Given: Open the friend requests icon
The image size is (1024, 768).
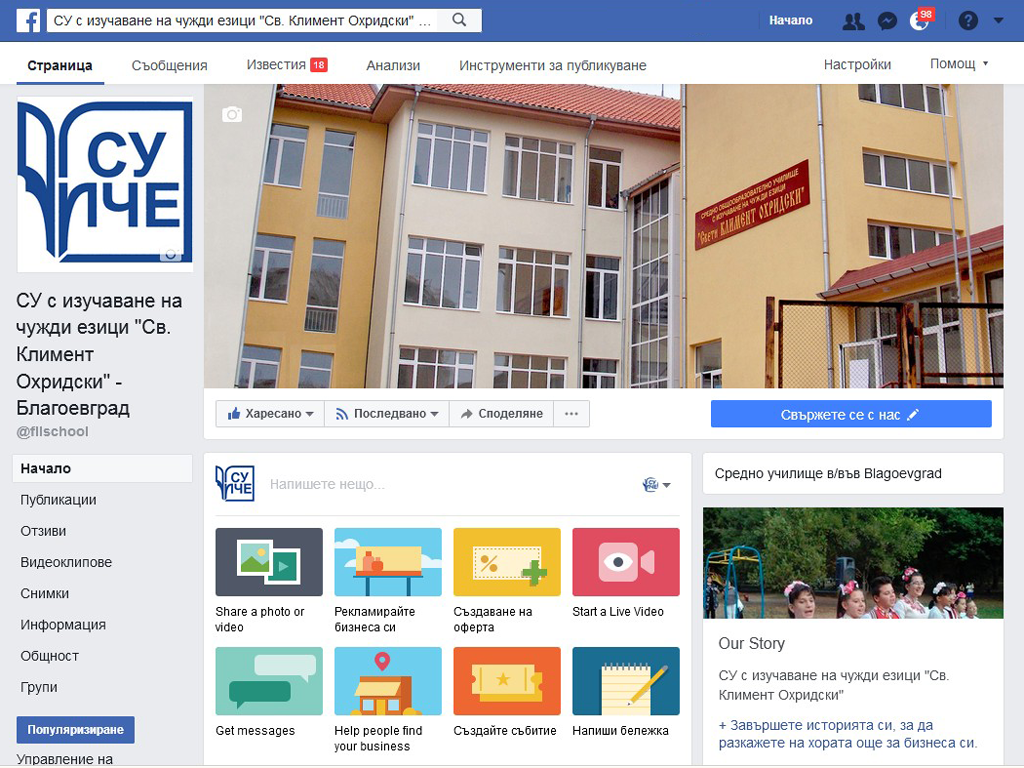Looking at the screenshot, I should [x=853, y=22].
